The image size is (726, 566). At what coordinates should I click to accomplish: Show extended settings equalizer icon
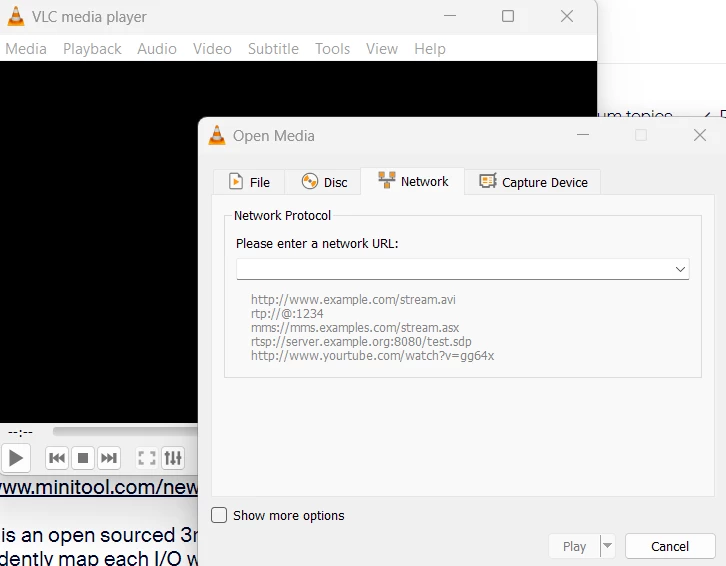[x=173, y=458]
